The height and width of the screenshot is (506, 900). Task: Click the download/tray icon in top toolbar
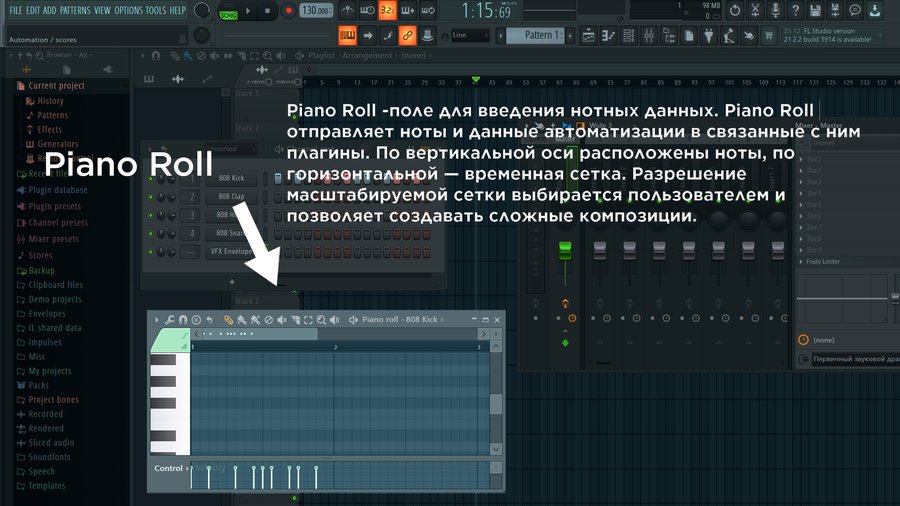point(875,10)
